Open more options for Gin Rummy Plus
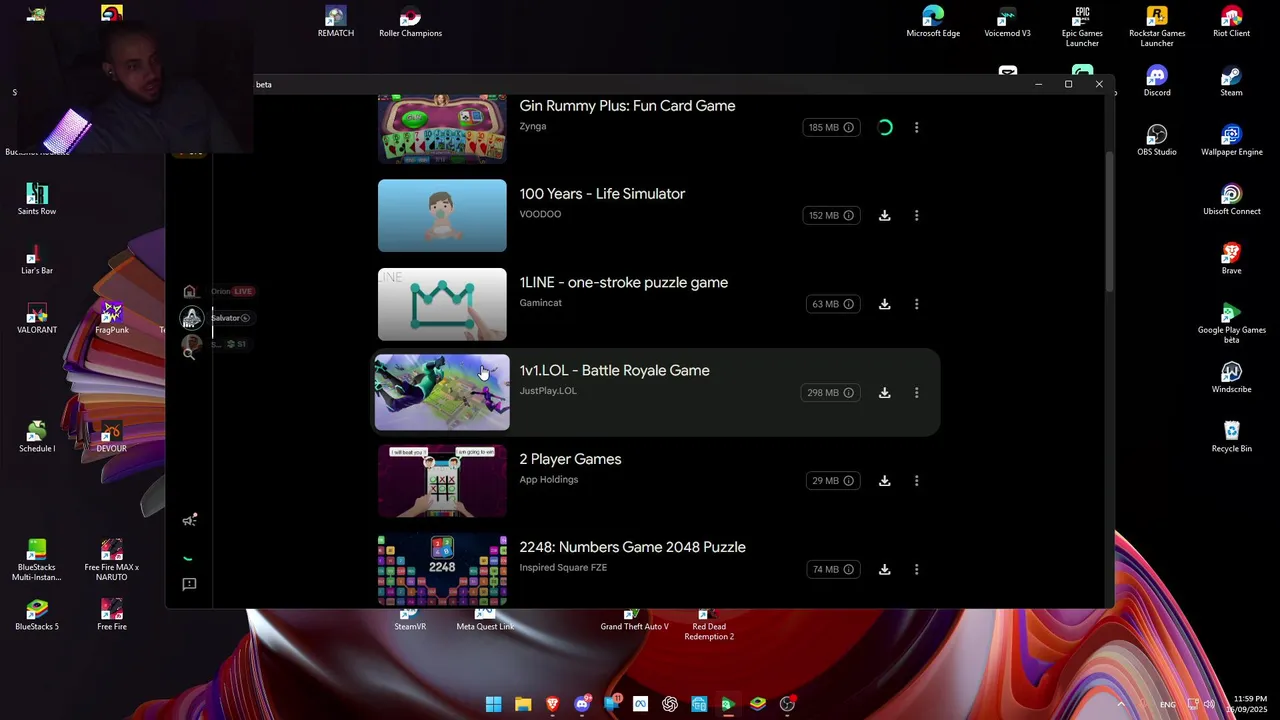1280x720 pixels. (916, 127)
